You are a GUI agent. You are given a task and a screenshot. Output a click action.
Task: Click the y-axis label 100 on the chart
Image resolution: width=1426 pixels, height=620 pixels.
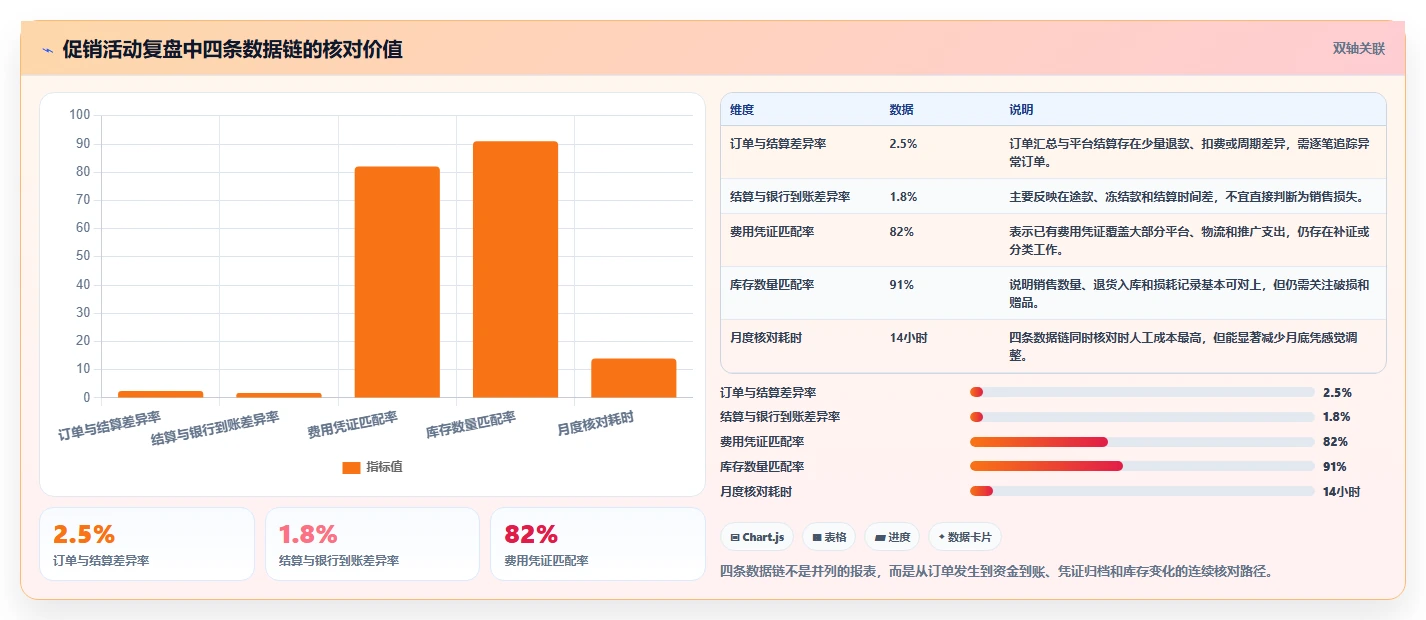coord(80,116)
